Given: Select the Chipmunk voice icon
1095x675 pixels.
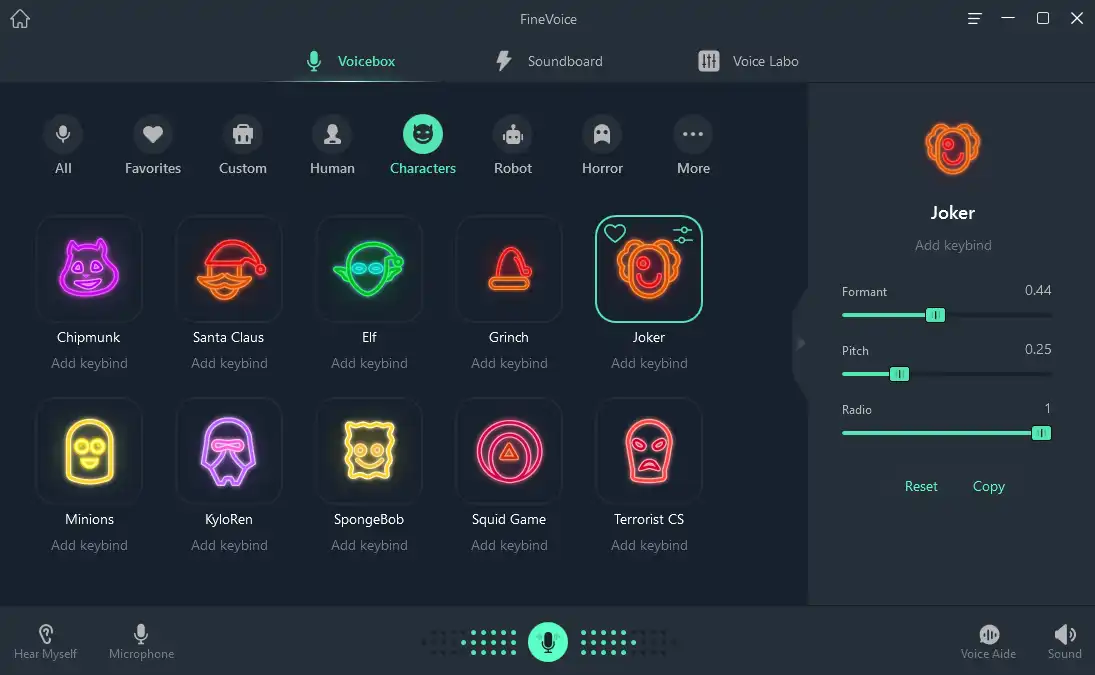Looking at the screenshot, I should (x=89, y=269).
